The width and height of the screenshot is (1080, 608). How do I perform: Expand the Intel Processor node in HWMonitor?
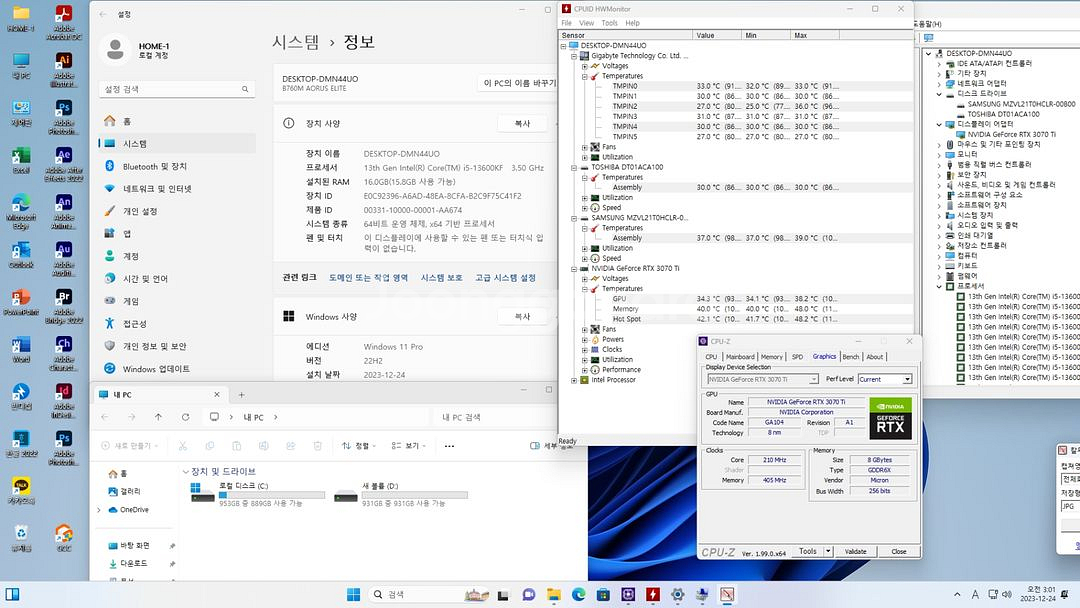[574, 380]
